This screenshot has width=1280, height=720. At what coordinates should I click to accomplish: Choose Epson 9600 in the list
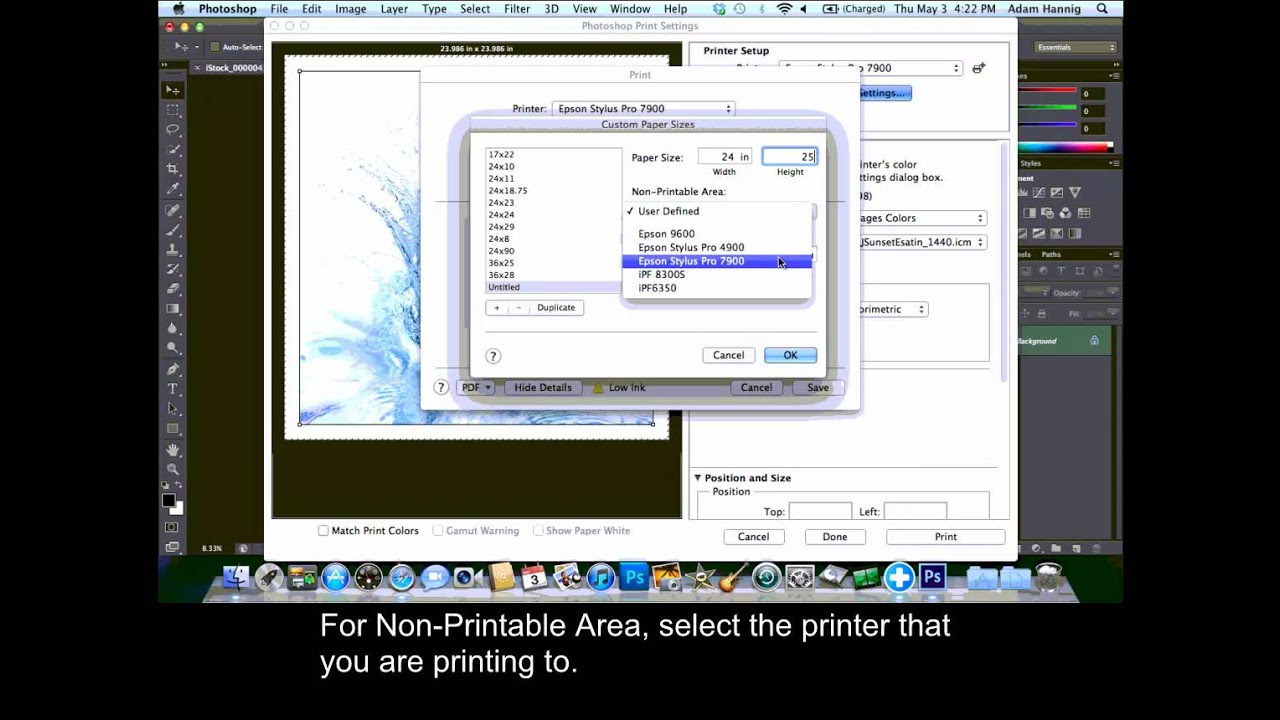point(717,234)
